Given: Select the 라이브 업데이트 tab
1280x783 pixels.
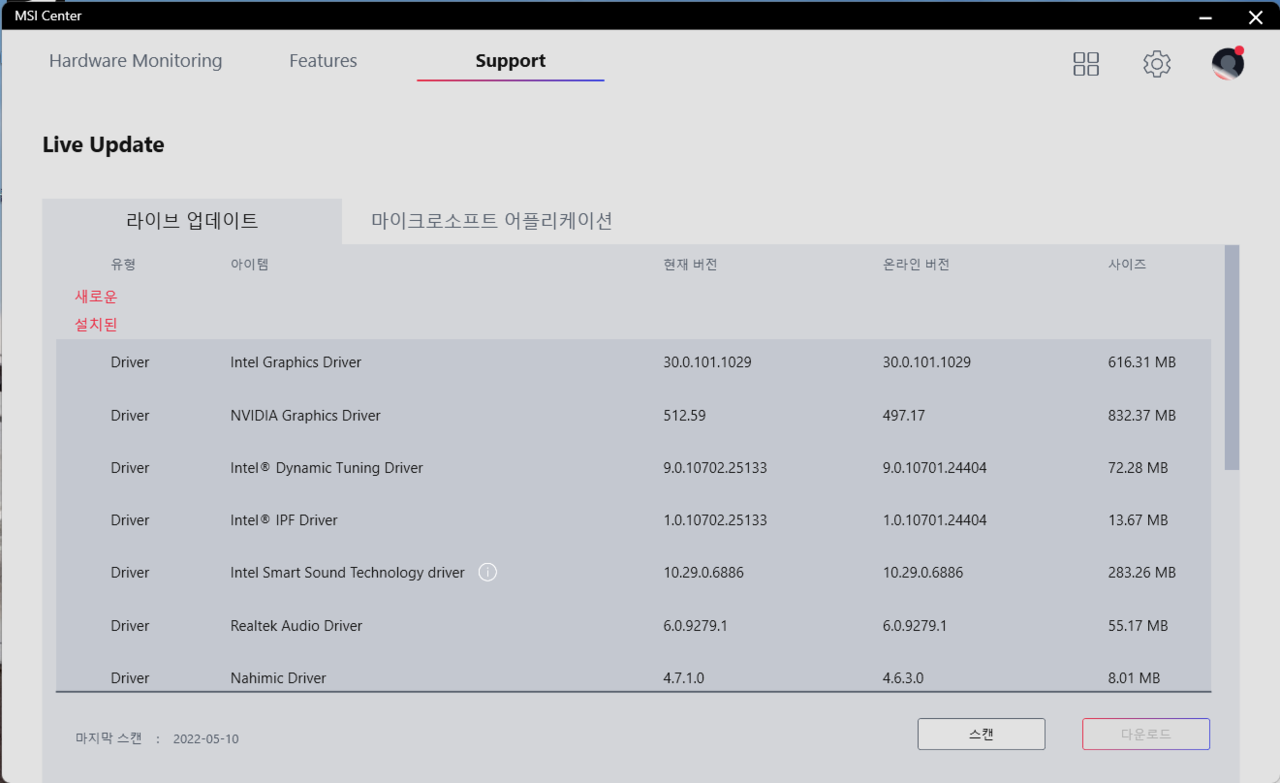Looking at the screenshot, I should click(x=192, y=221).
